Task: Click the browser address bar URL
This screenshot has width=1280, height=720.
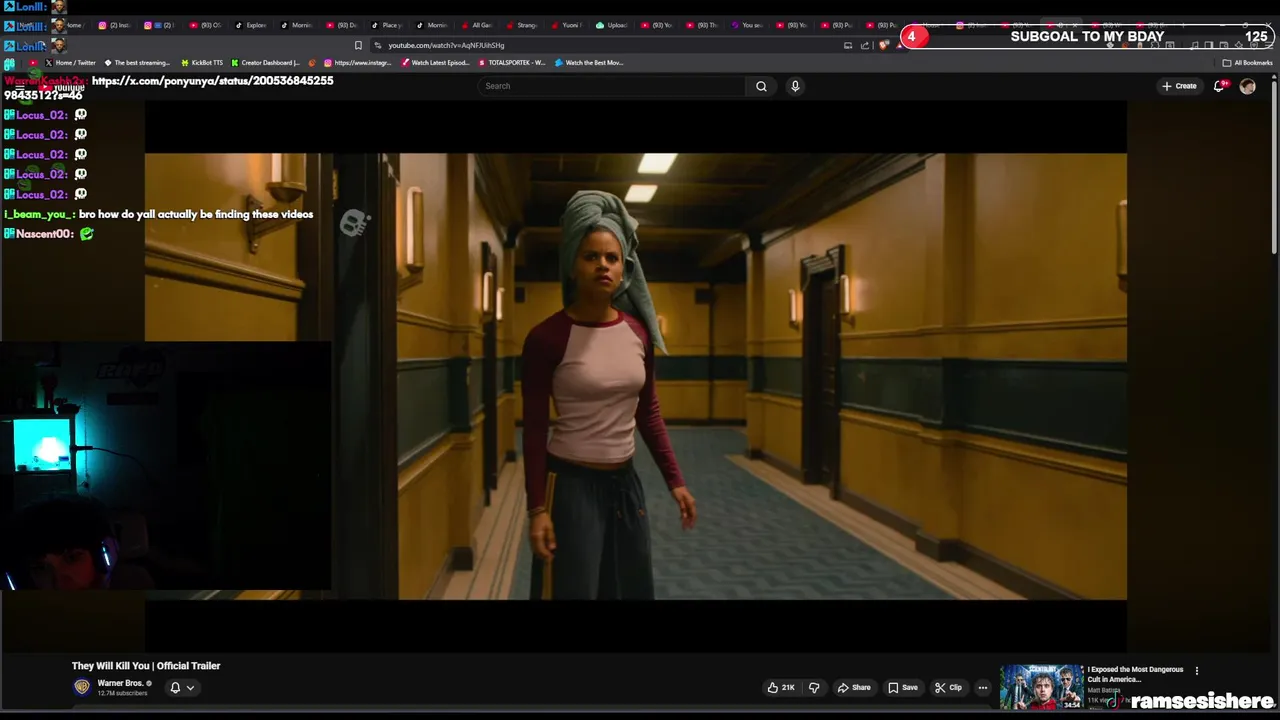Action: click(446, 45)
